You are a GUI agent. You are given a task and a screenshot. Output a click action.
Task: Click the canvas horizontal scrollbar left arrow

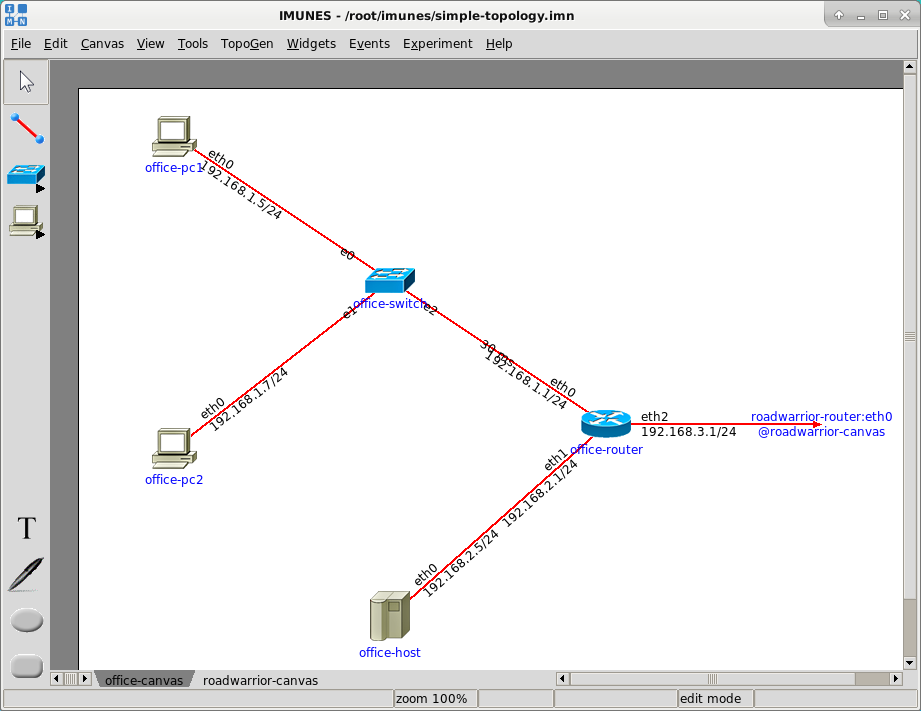[563, 679]
